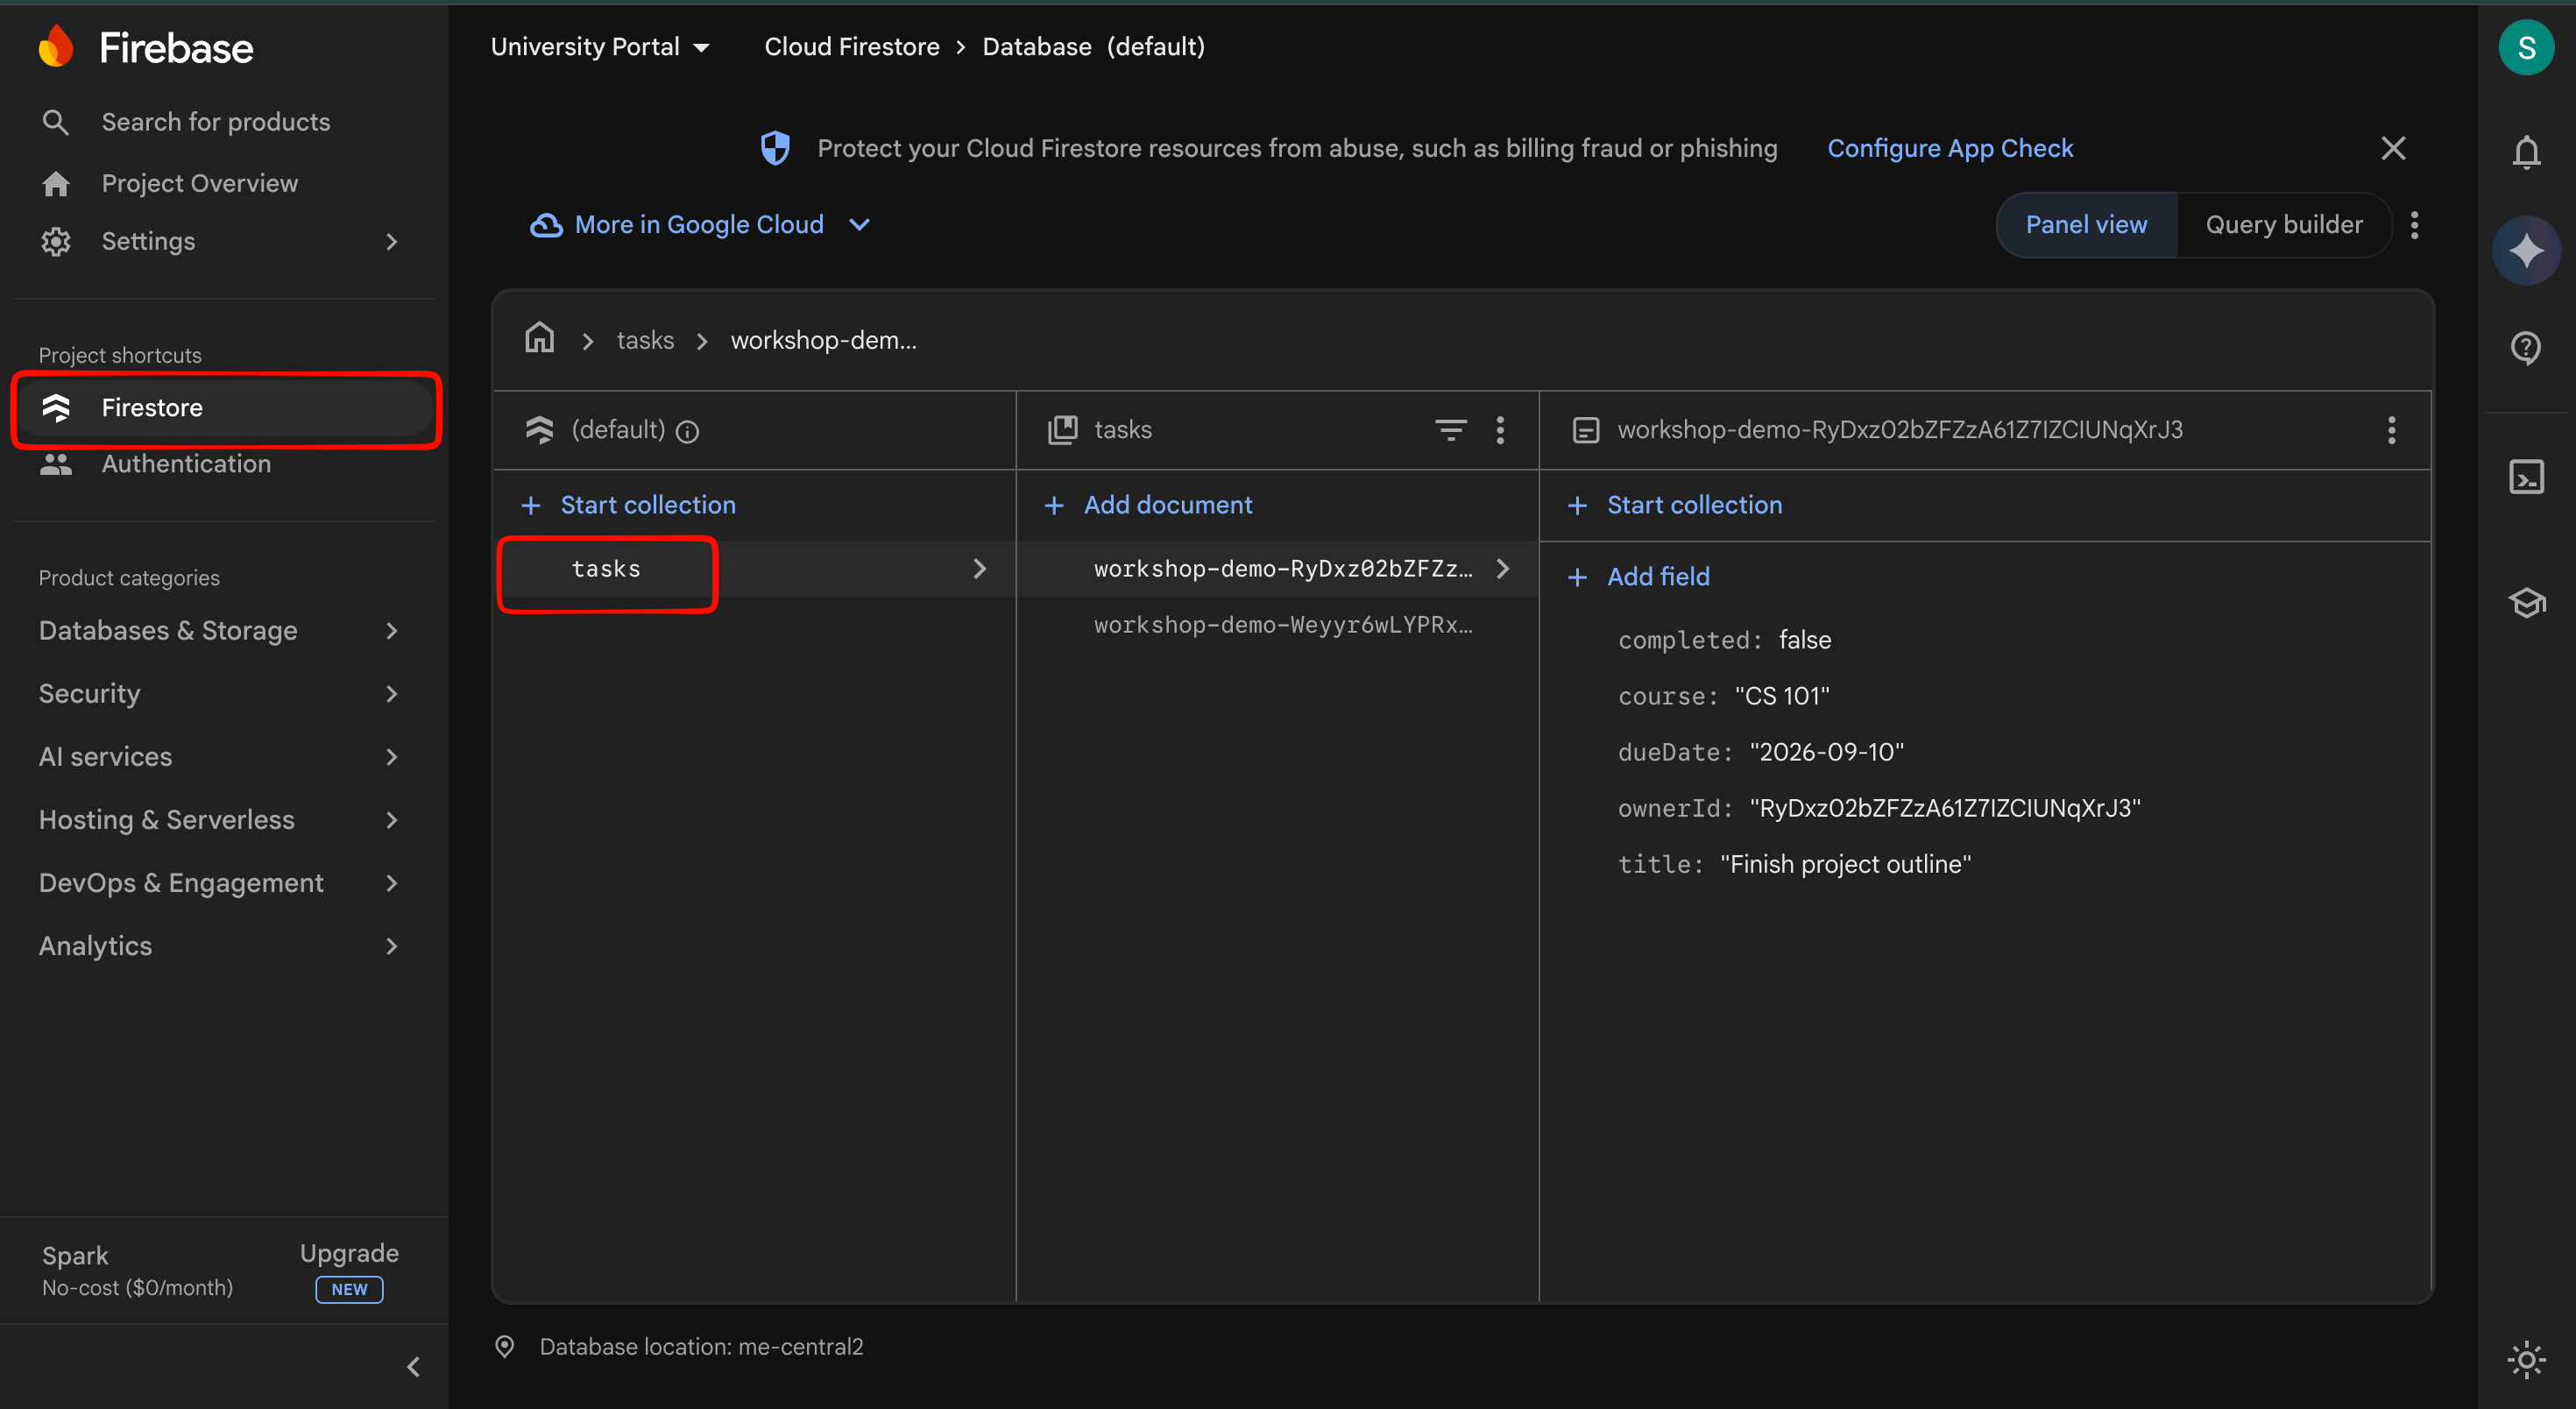Open the tasks collection three-dot menu

click(1499, 430)
